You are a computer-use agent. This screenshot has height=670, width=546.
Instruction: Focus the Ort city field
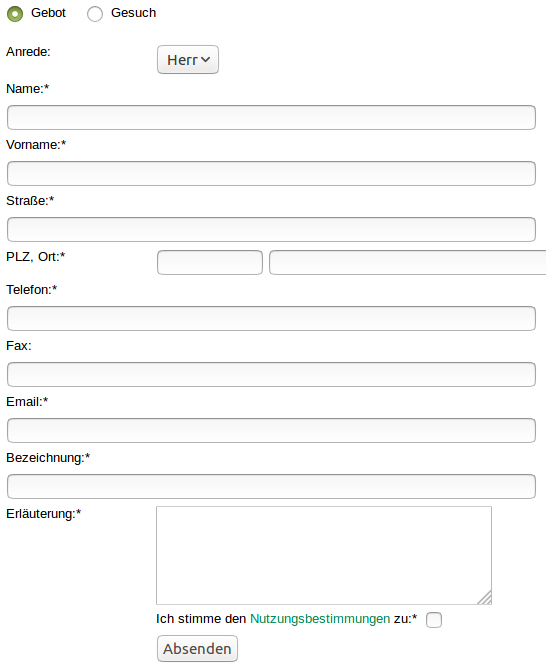click(408, 262)
